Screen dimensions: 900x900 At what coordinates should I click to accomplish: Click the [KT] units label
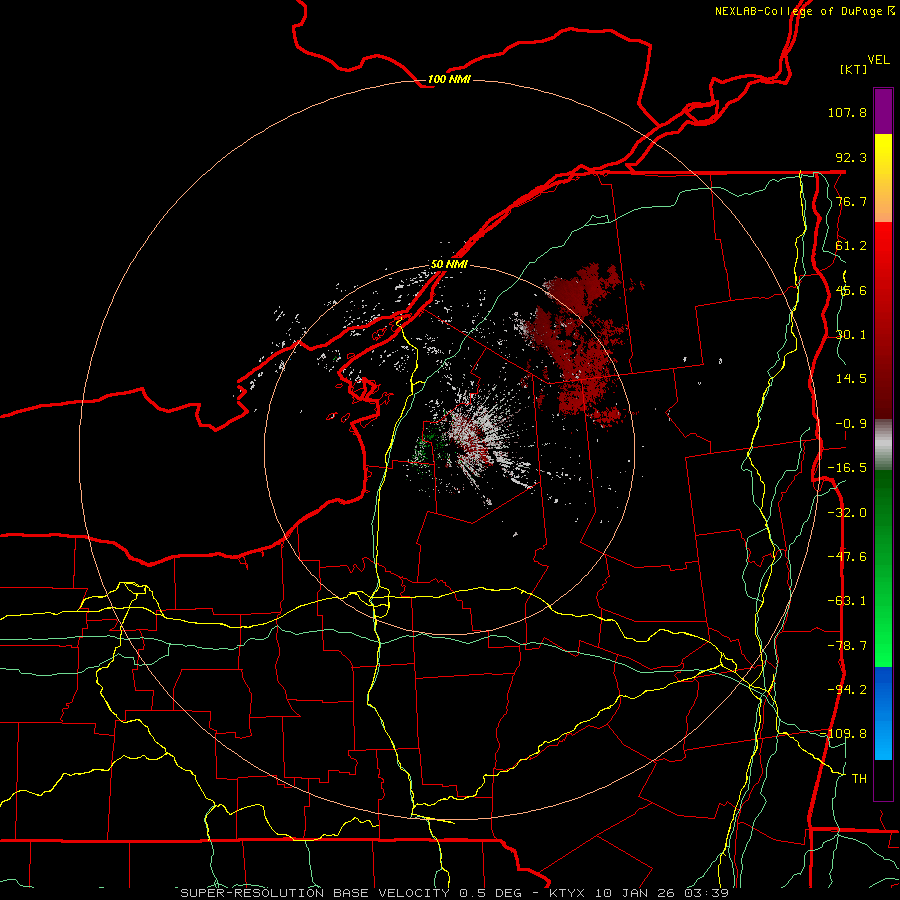tap(854, 69)
